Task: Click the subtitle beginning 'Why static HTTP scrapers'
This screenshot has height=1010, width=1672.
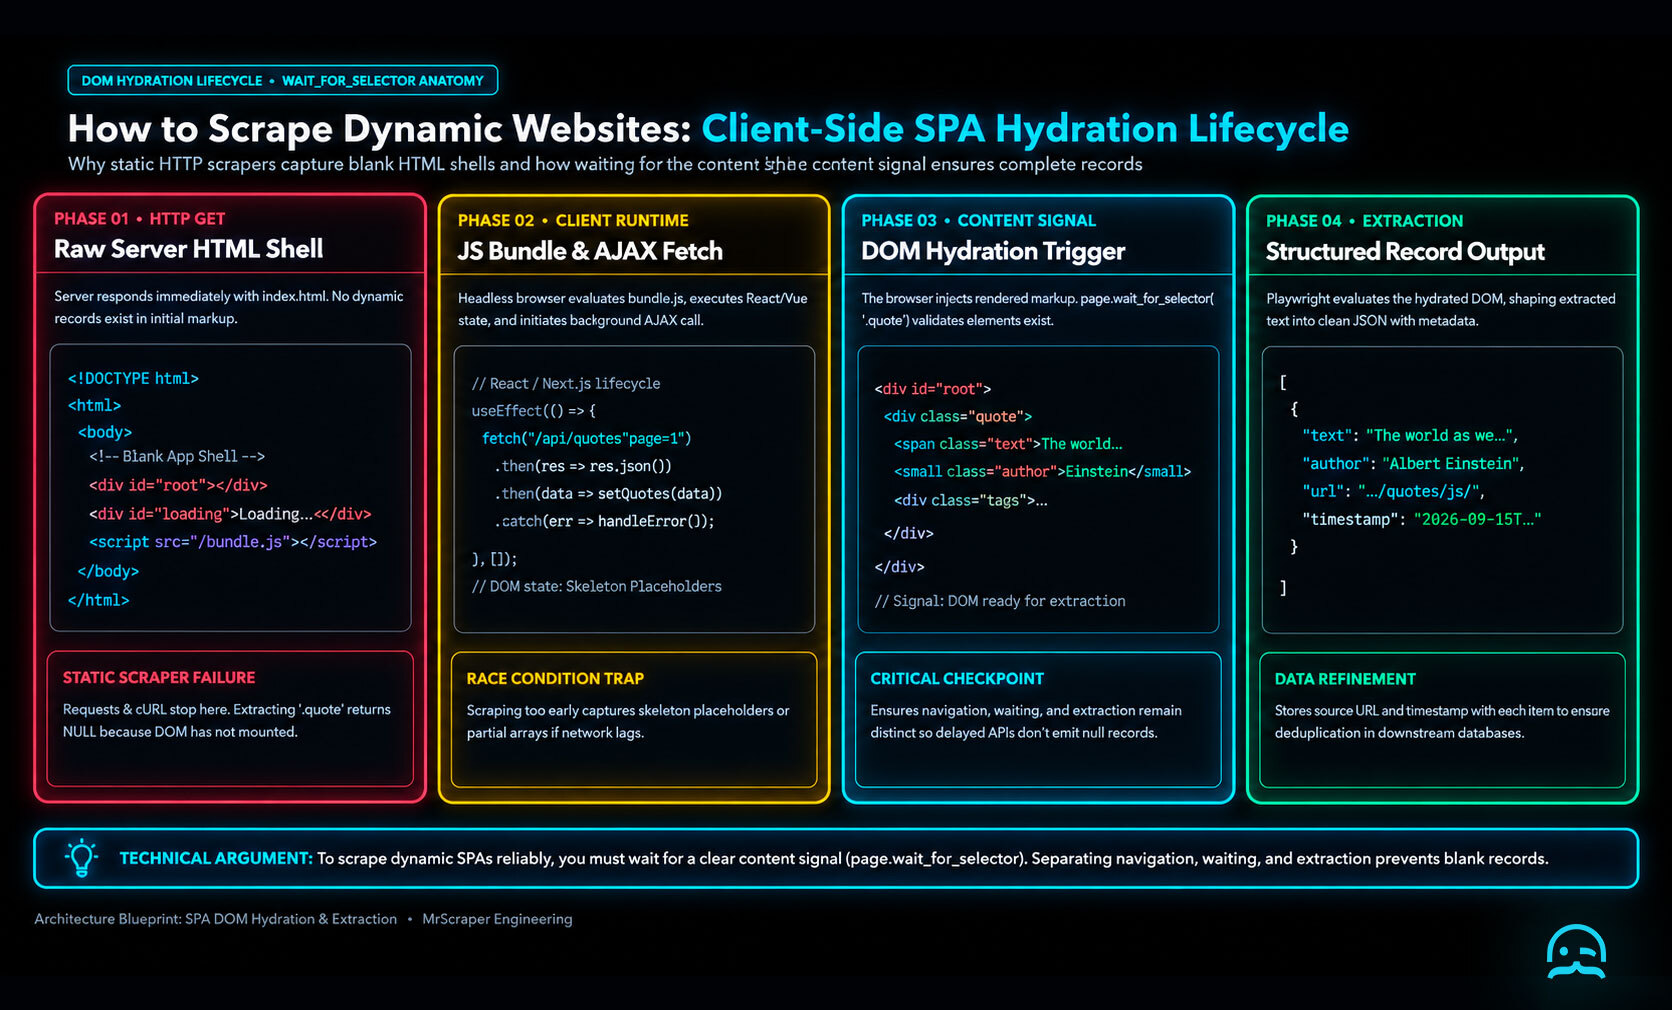Action: pyautogui.click(x=605, y=164)
